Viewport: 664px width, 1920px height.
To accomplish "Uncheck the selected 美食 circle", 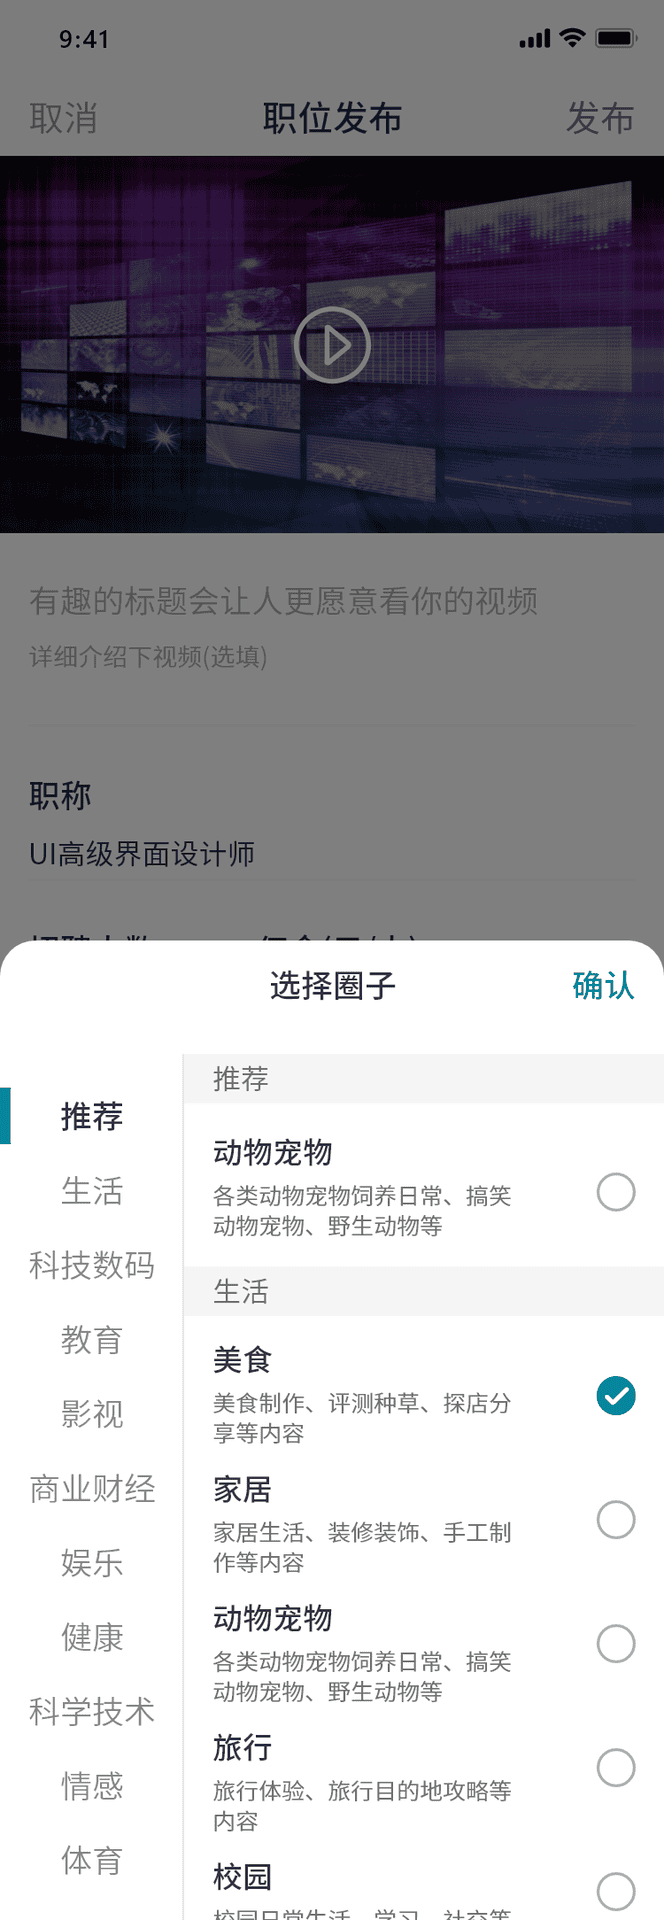I will point(616,1396).
